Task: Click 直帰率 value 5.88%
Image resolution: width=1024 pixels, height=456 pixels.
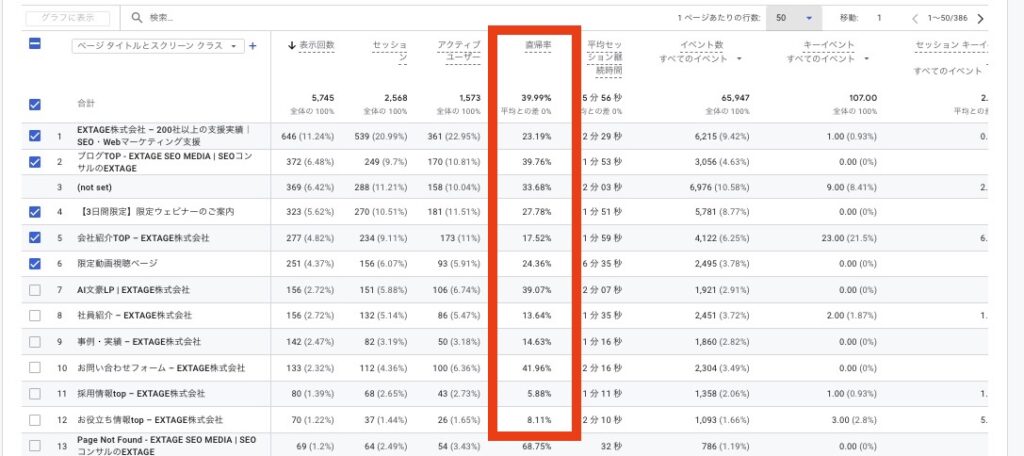Action: (539, 394)
